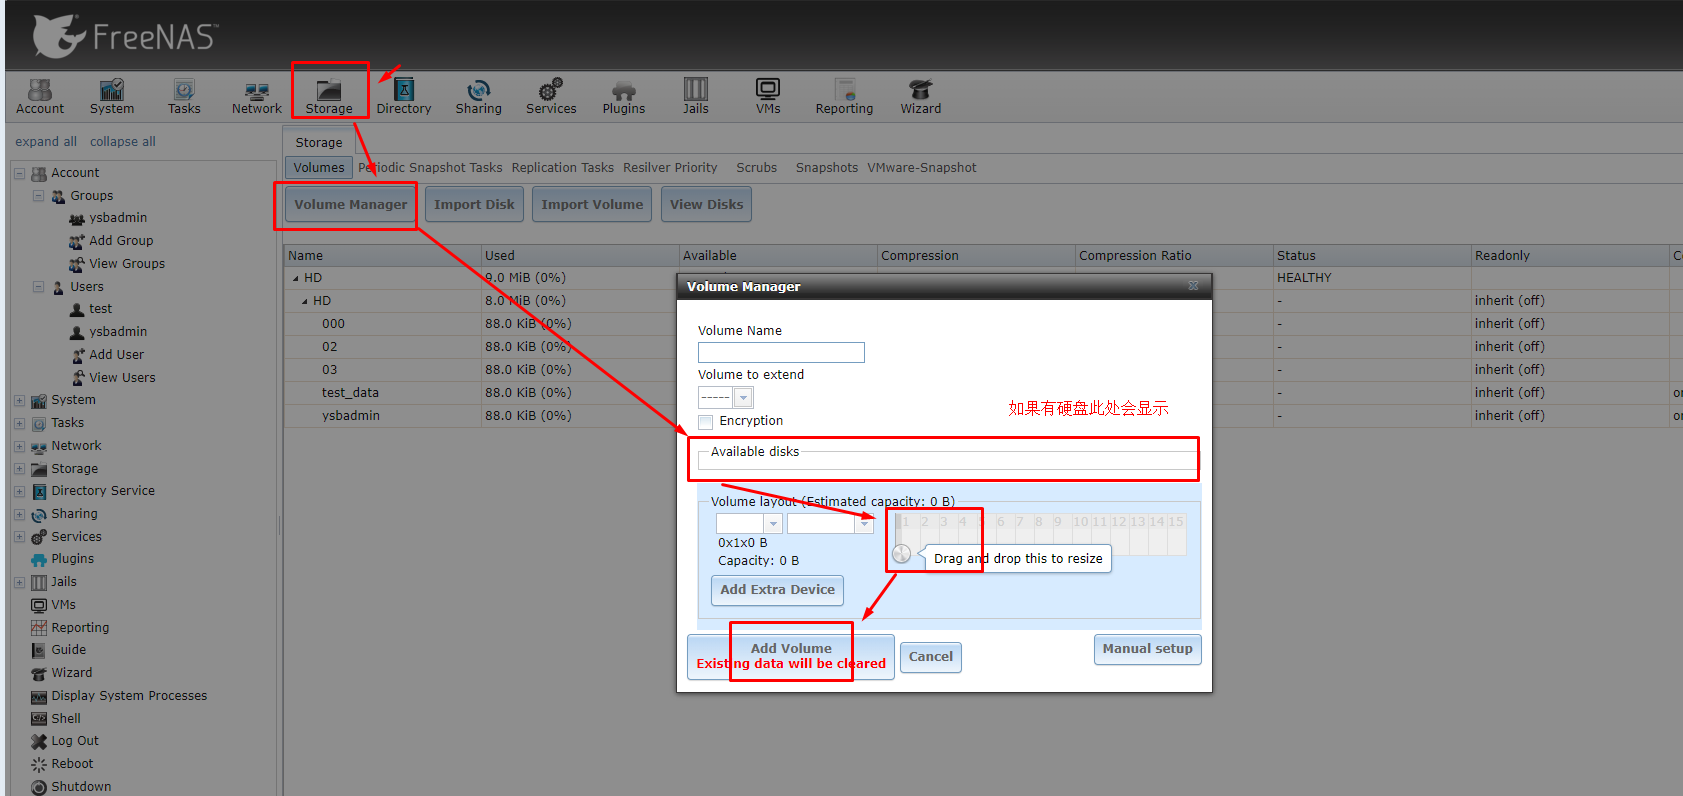
Task: Open the Jails toolbar icon
Action: pyautogui.click(x=696, y=97)
